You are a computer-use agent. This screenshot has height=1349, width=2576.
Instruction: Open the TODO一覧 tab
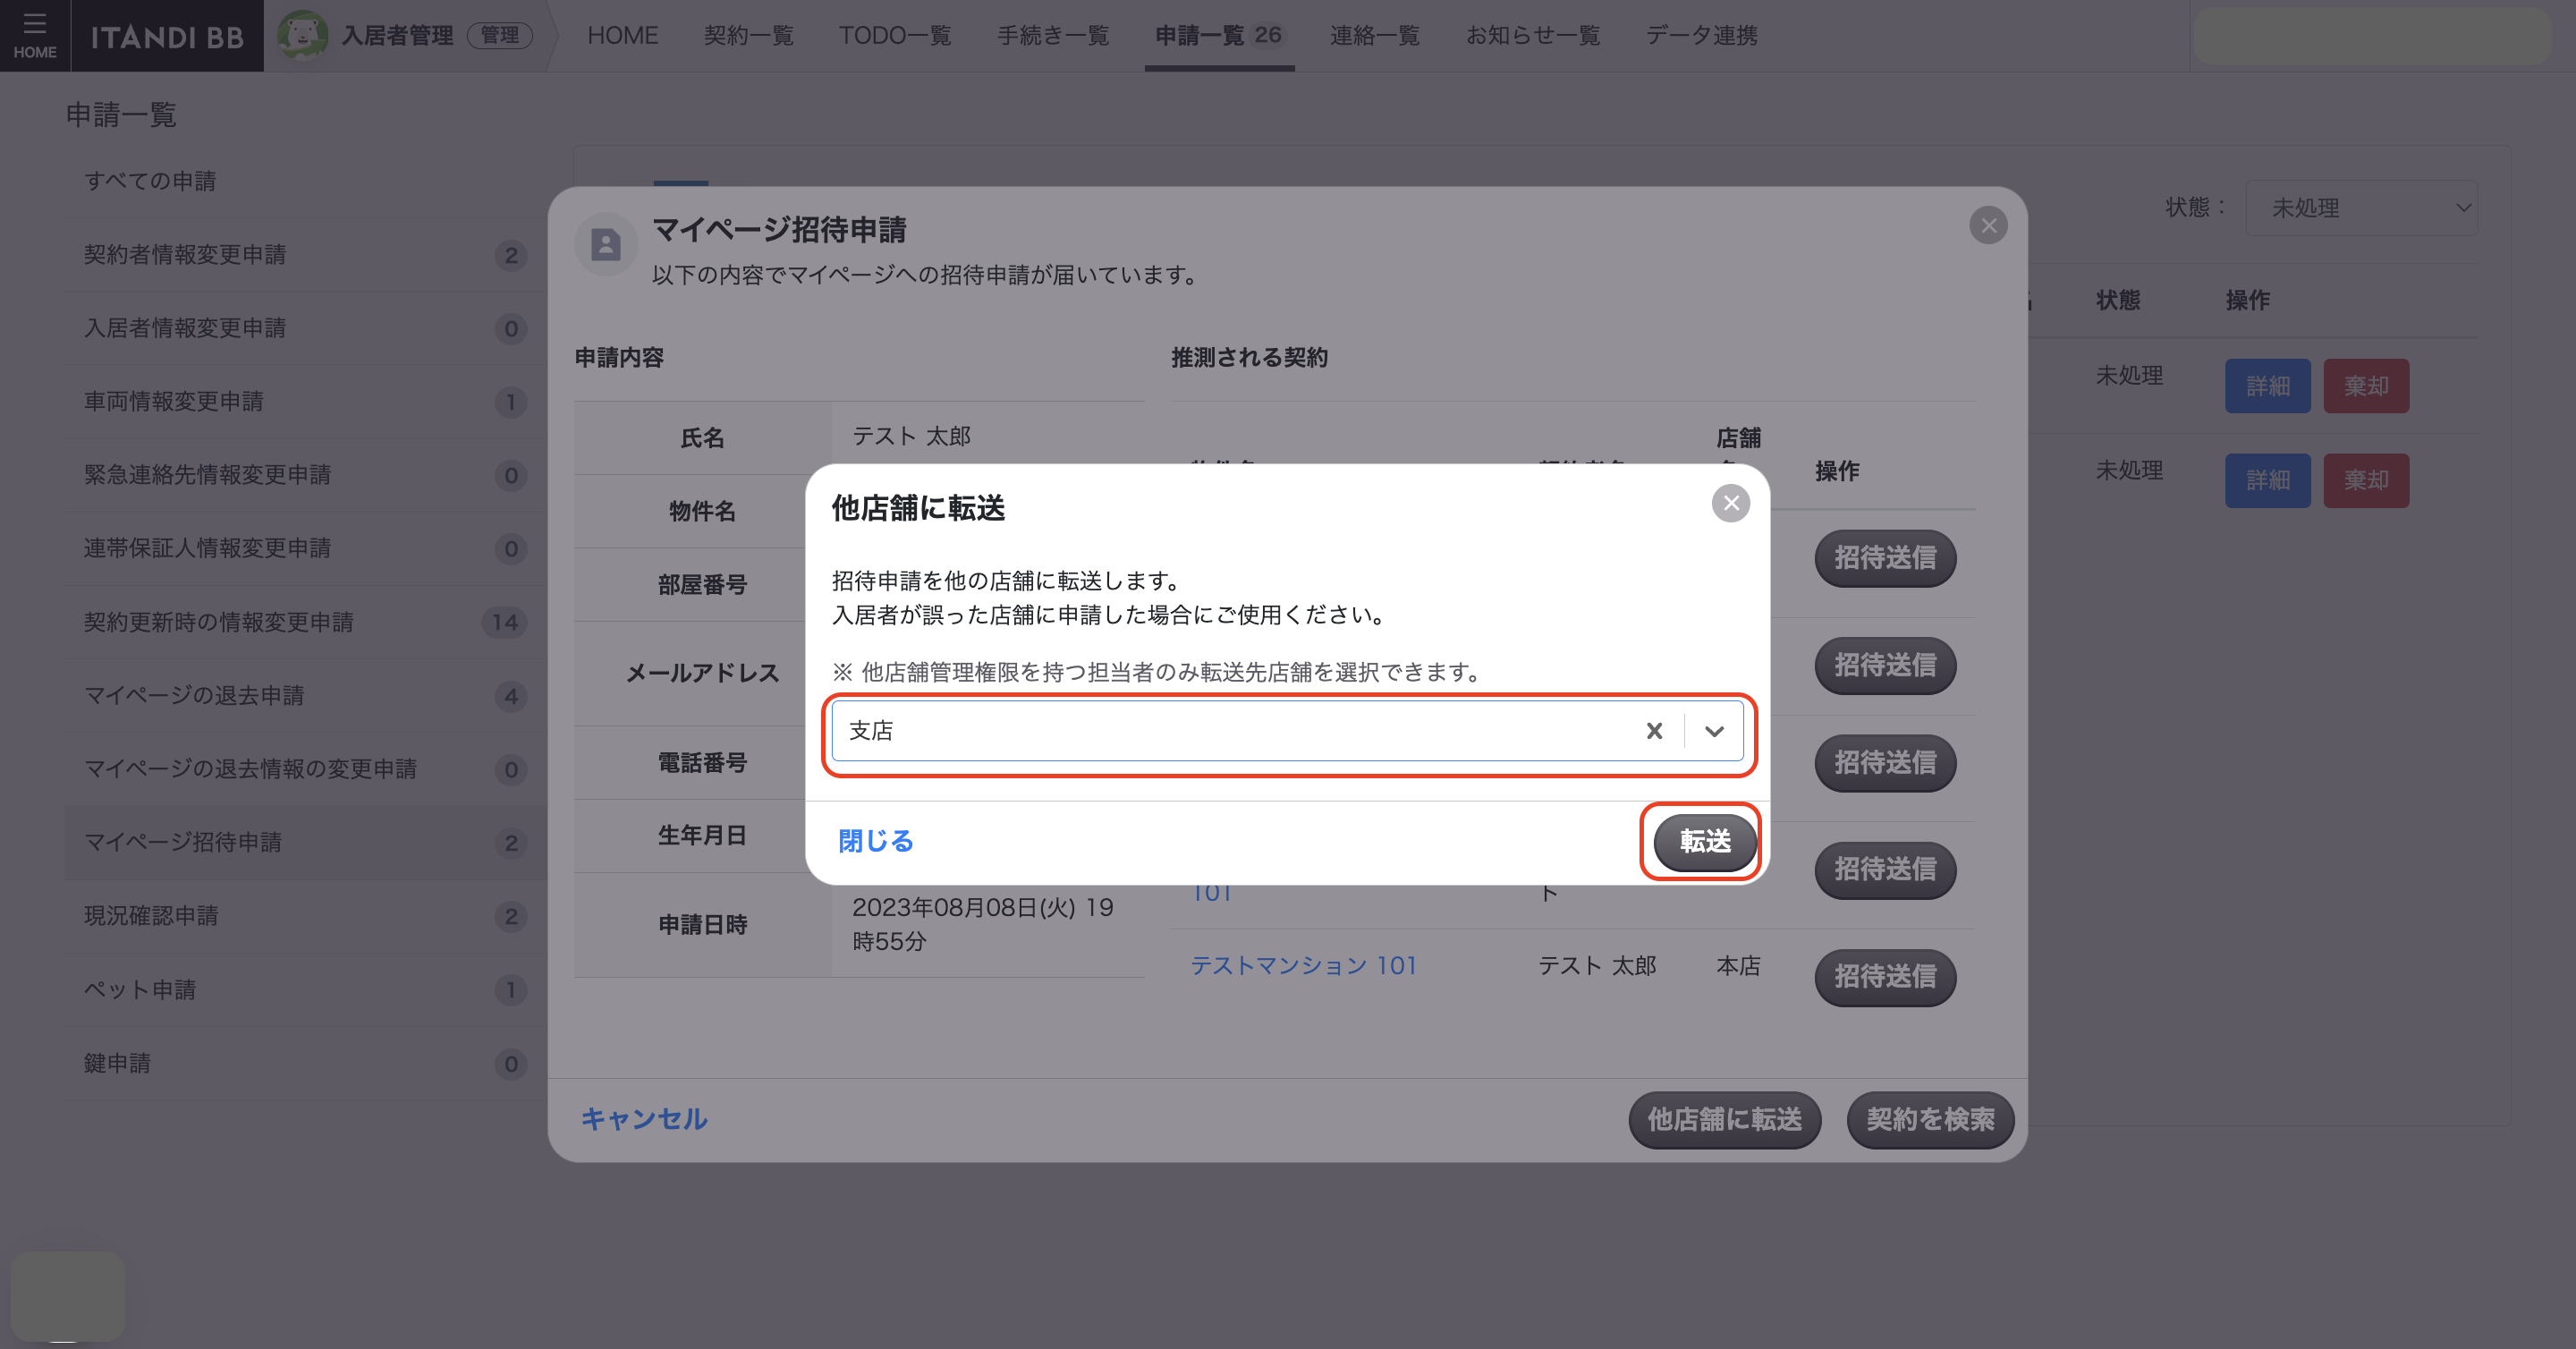click(895, 36)
